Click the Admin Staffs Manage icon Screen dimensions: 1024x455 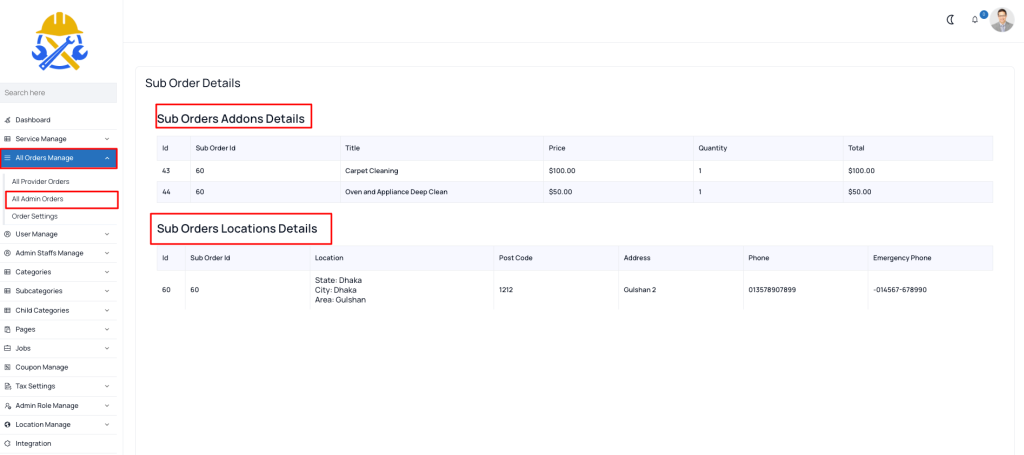click(x=7, y=253)
